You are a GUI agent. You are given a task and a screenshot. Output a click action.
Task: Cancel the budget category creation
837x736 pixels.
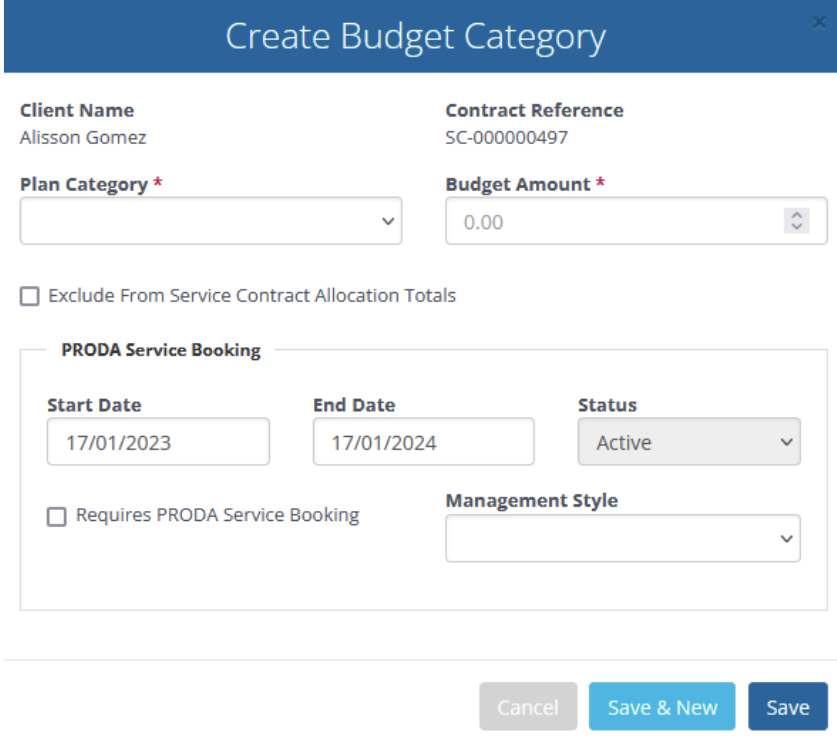pyautogui.click(x=528, y=707)
